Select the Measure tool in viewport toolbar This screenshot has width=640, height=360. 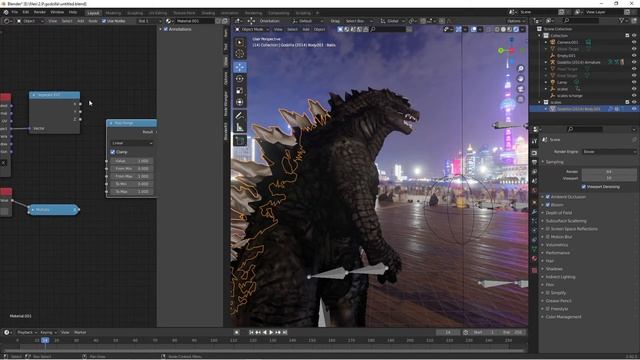coord(240,127)
